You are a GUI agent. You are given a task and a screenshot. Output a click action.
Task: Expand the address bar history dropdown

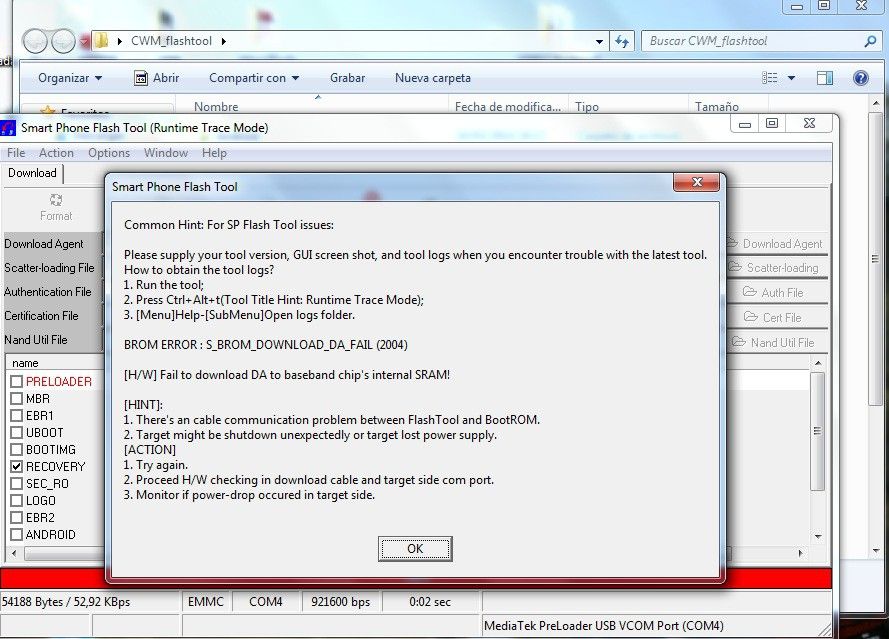tap(599, 41)
